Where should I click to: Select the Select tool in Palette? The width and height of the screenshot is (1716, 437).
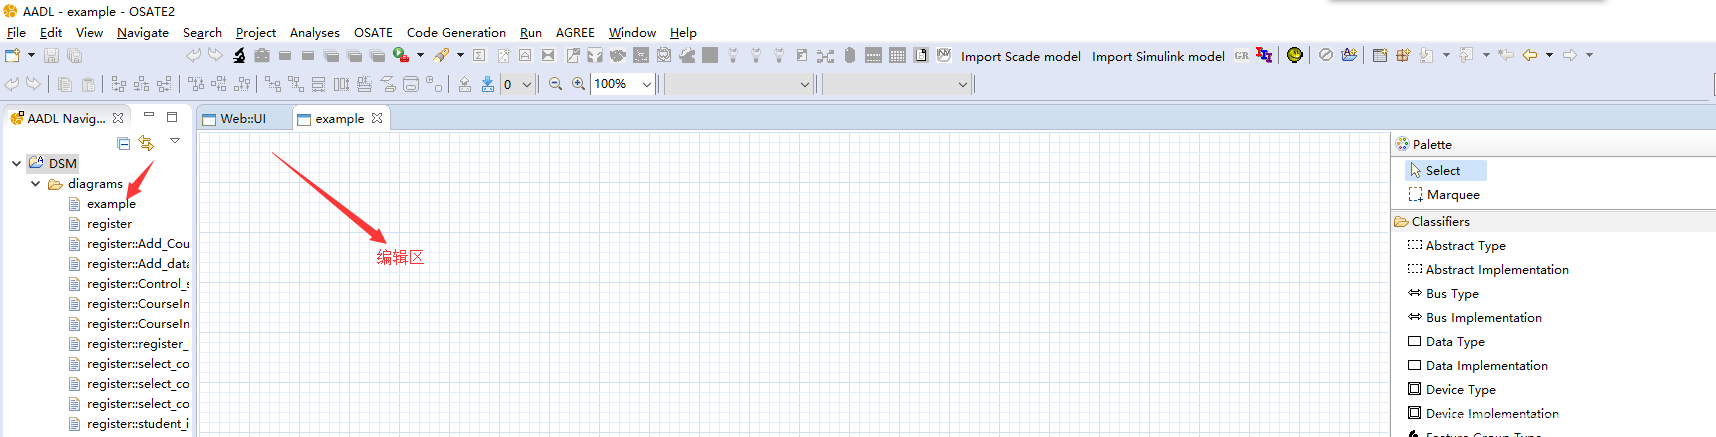1446,171
